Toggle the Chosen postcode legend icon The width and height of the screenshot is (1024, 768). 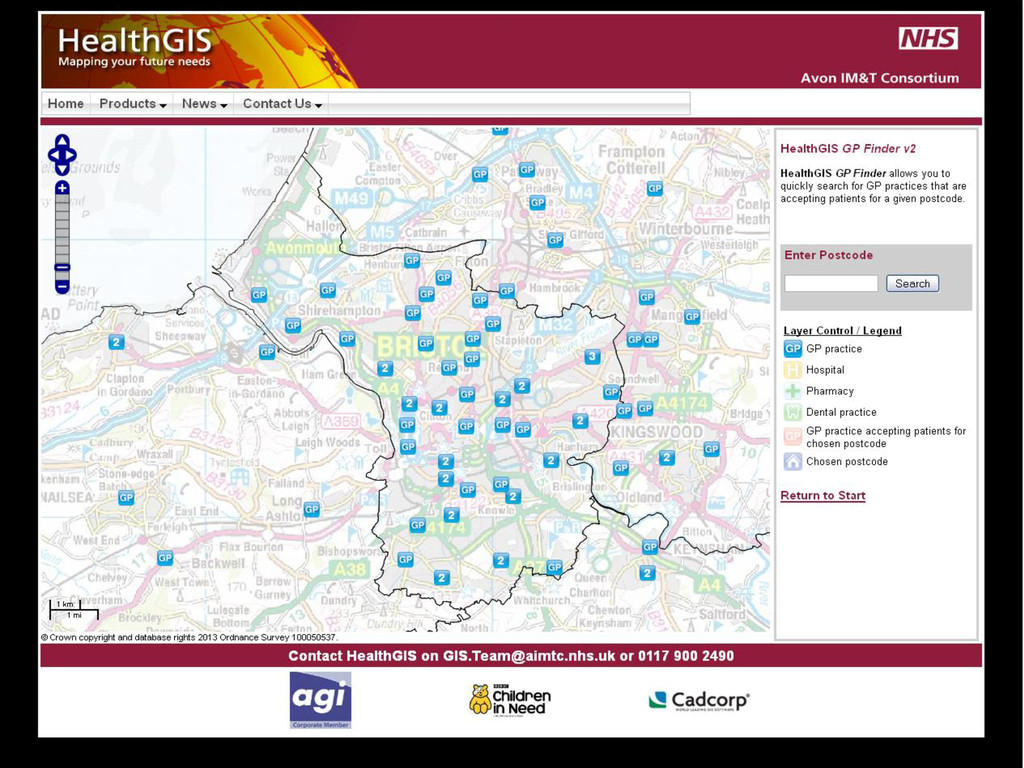(x=793, y=462)
